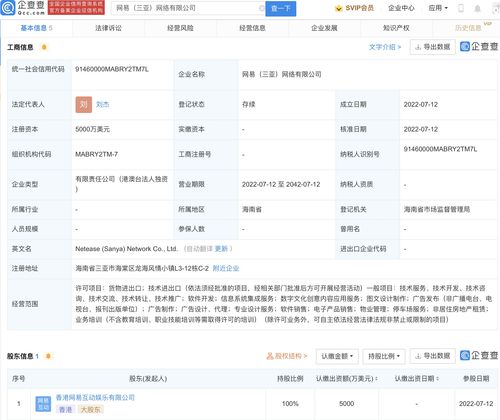Viewport: 500px width, 420px height.
Task: Click SVIP会员 crown icon
Action: 339,8
